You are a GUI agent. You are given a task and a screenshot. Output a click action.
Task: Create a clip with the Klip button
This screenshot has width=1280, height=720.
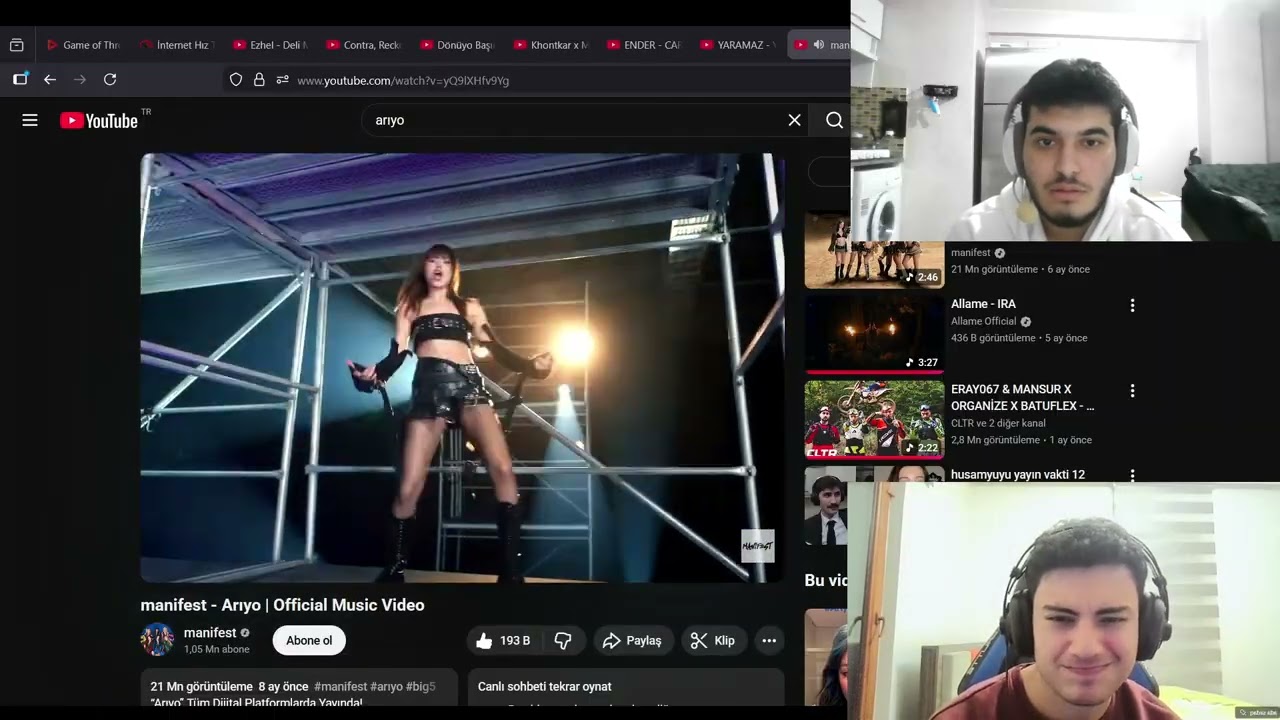click(x=713, y=641)
